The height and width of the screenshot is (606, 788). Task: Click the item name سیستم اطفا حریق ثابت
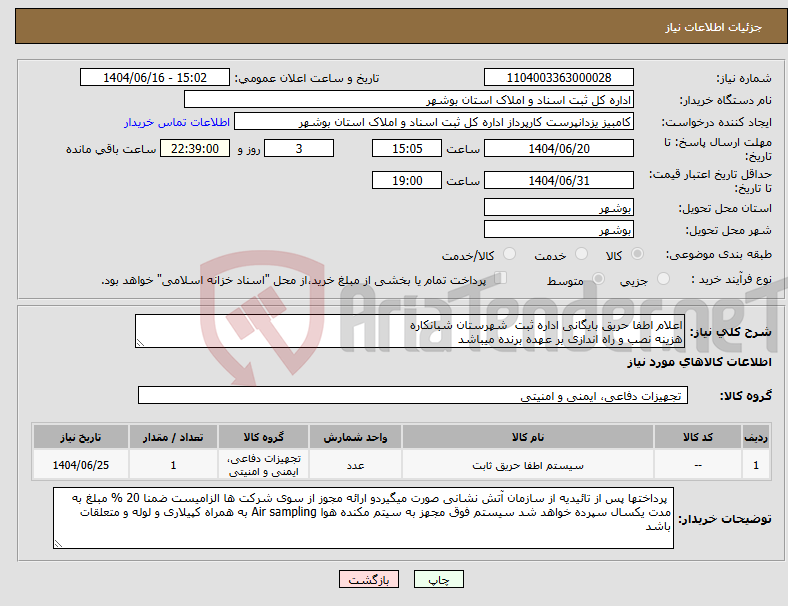(528, 465)
